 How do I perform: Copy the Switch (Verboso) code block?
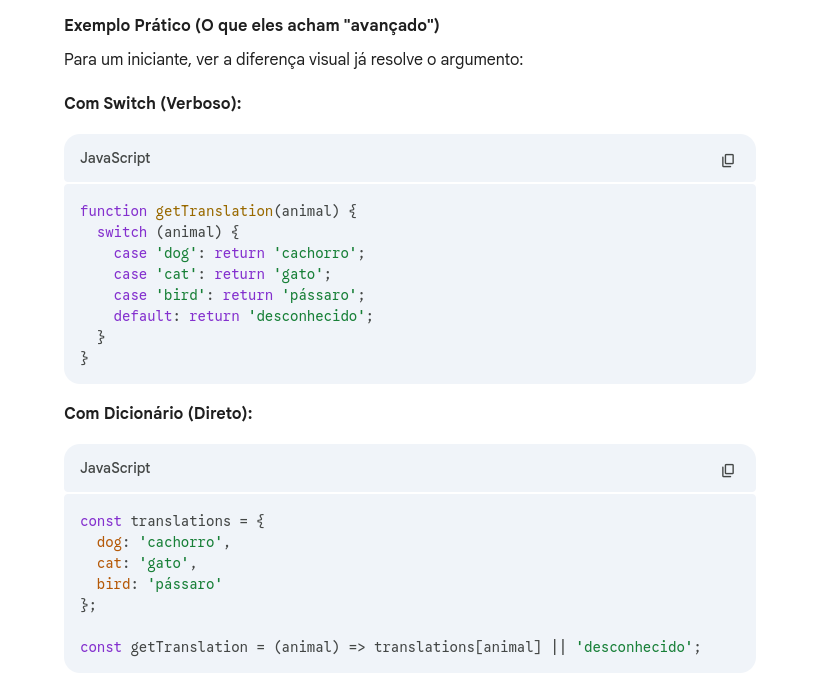tap(728, 160)
